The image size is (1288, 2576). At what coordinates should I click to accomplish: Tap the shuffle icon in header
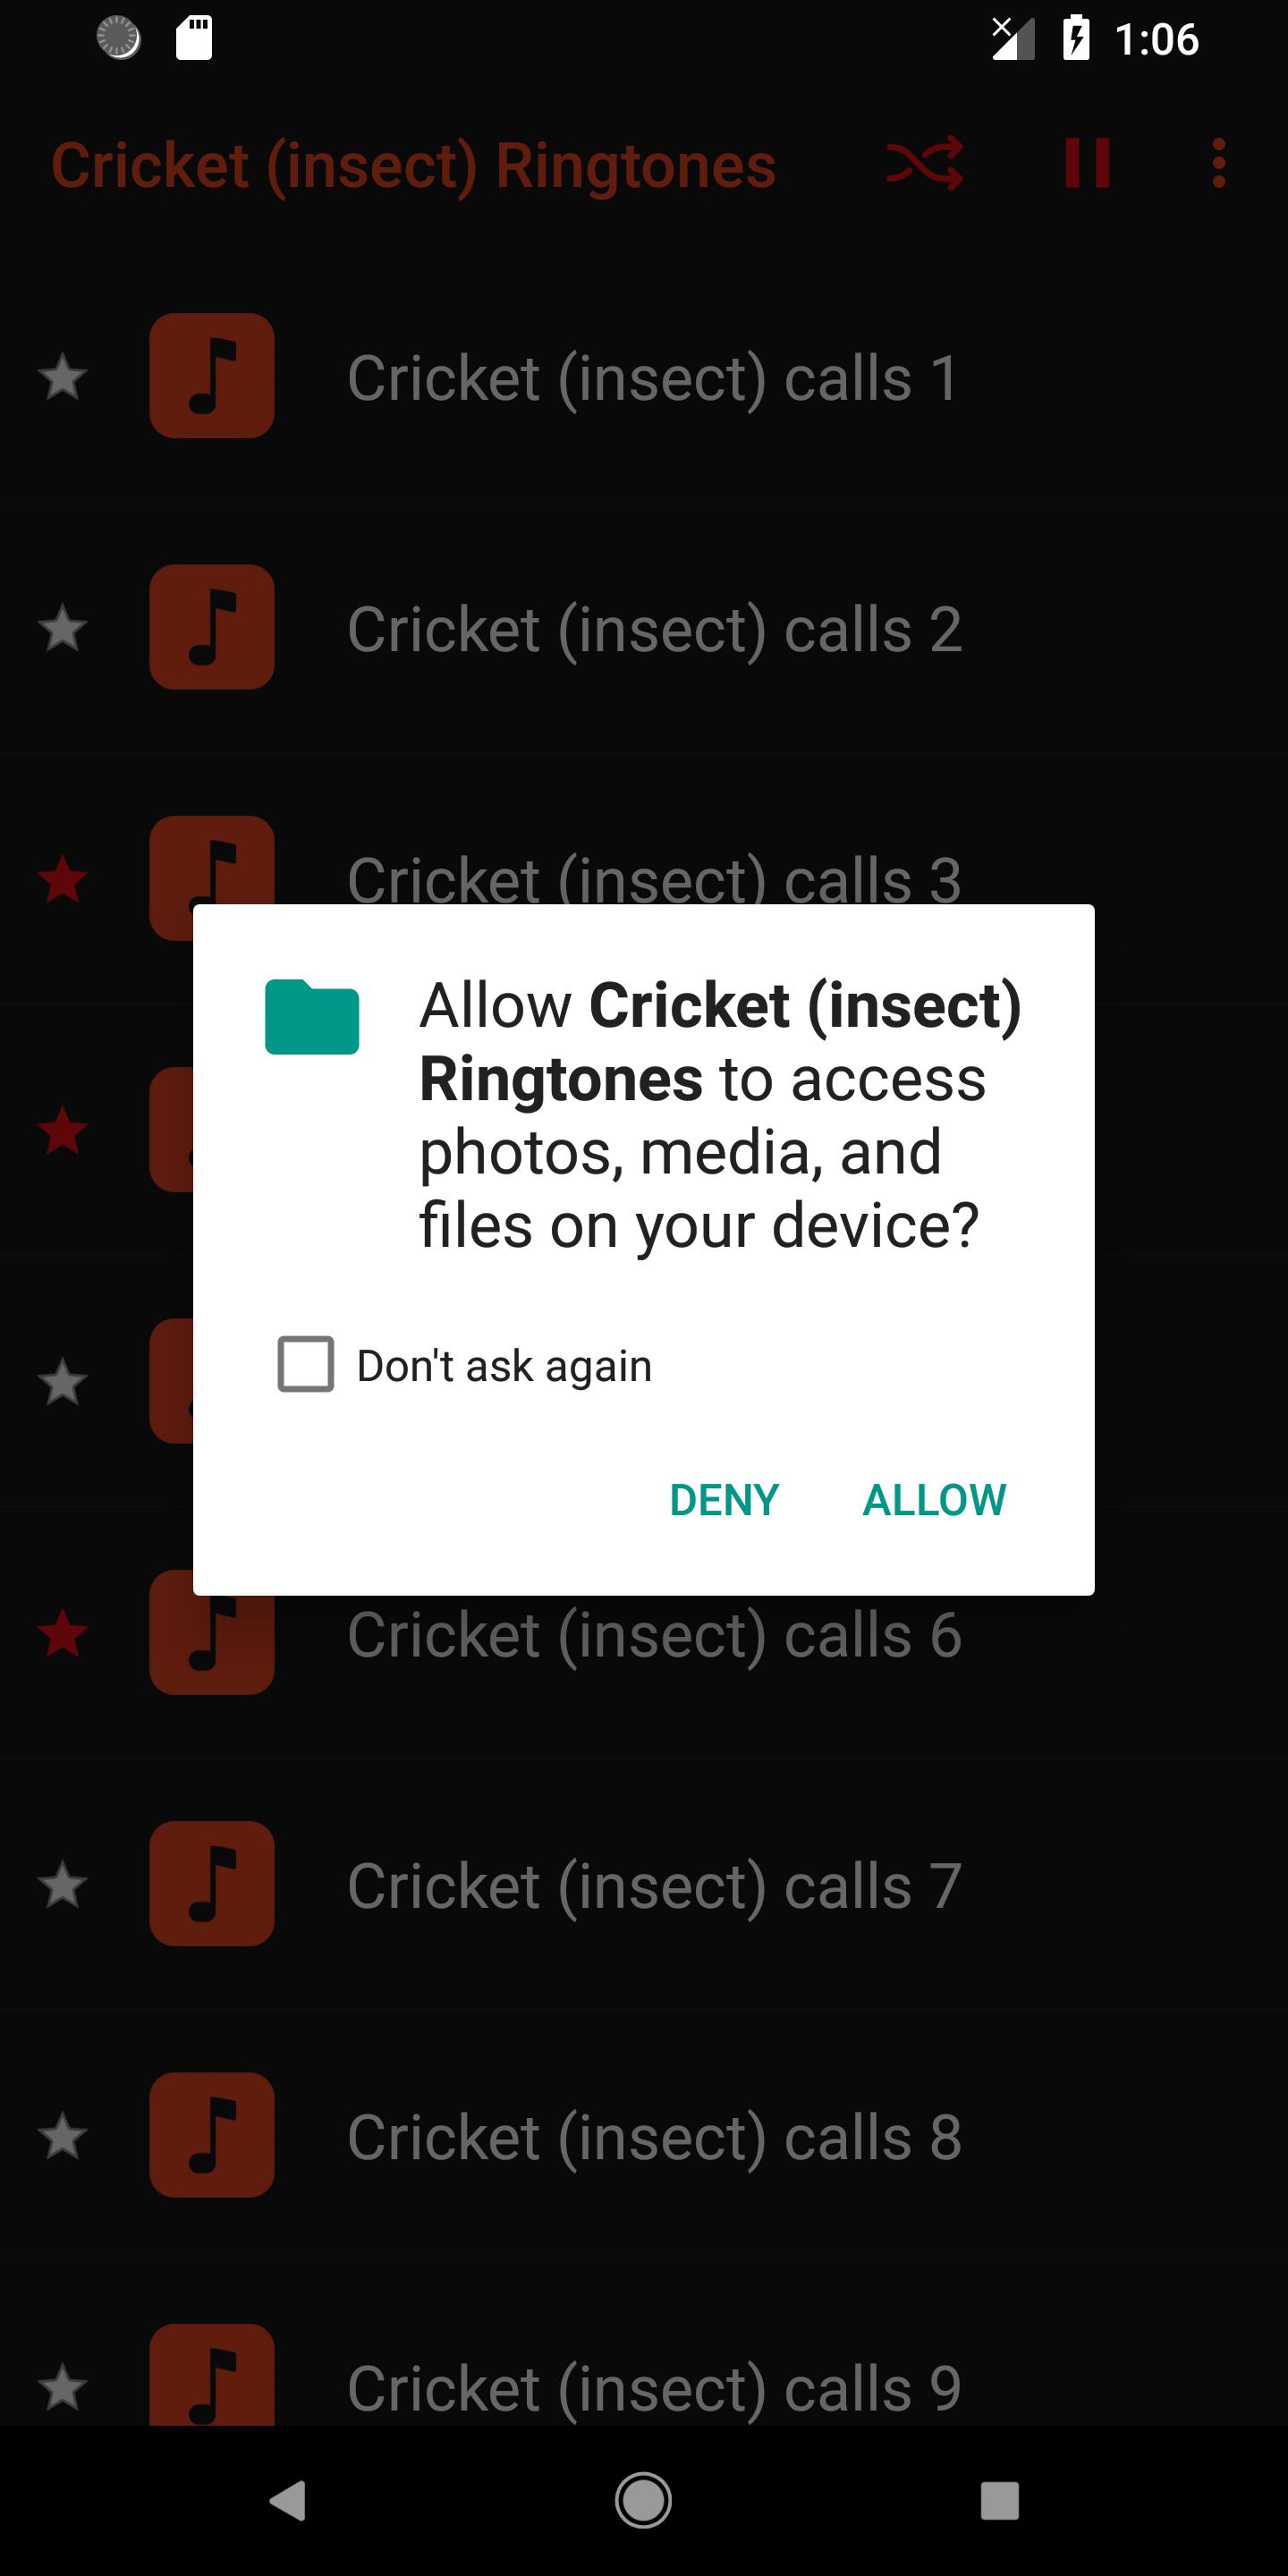click(924, 163)
